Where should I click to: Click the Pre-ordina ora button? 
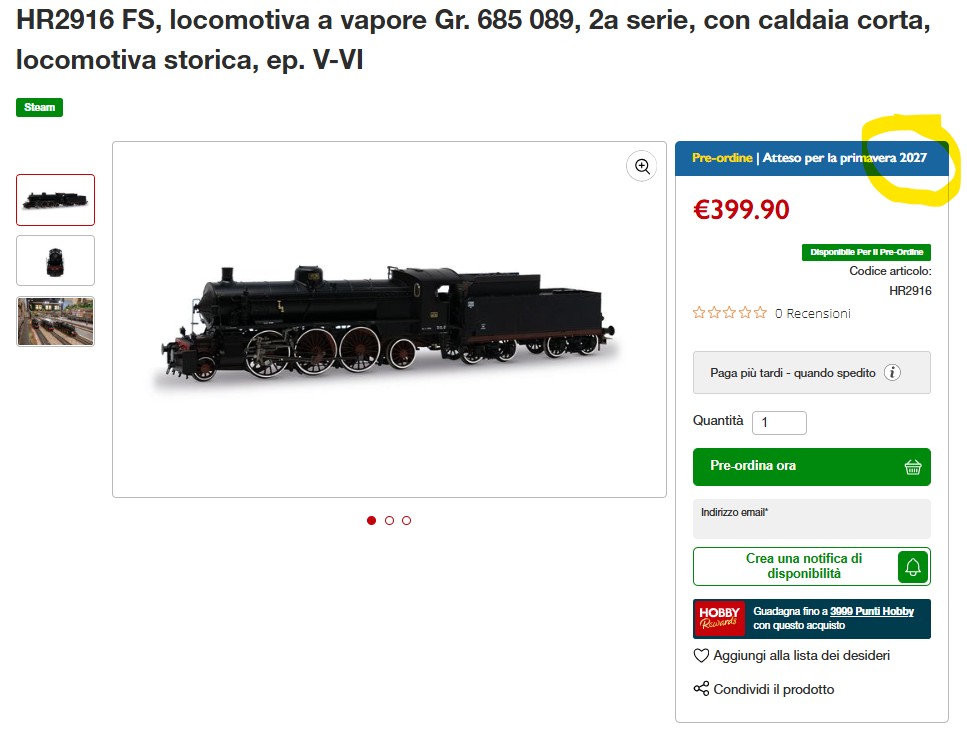(812, 467)
